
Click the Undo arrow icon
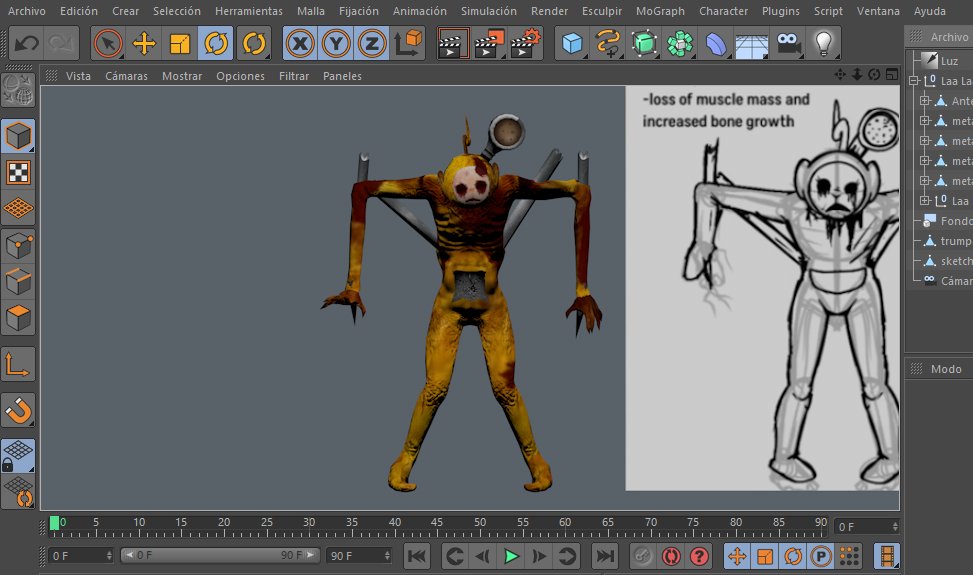pos(27,43)
